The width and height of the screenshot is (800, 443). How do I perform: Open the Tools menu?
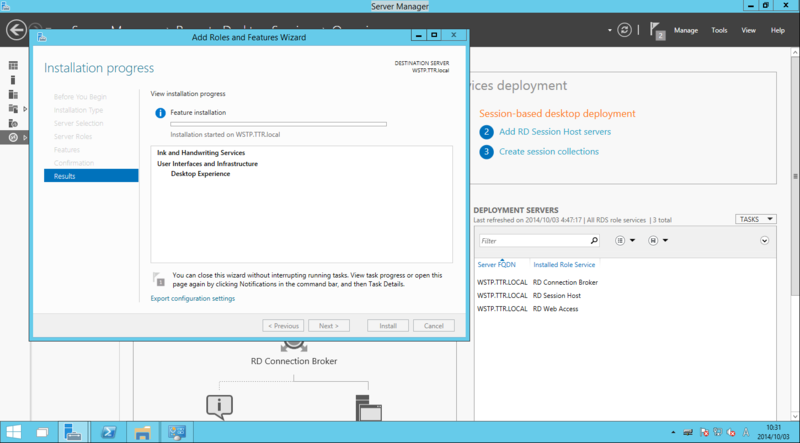[x=719, y=30]
